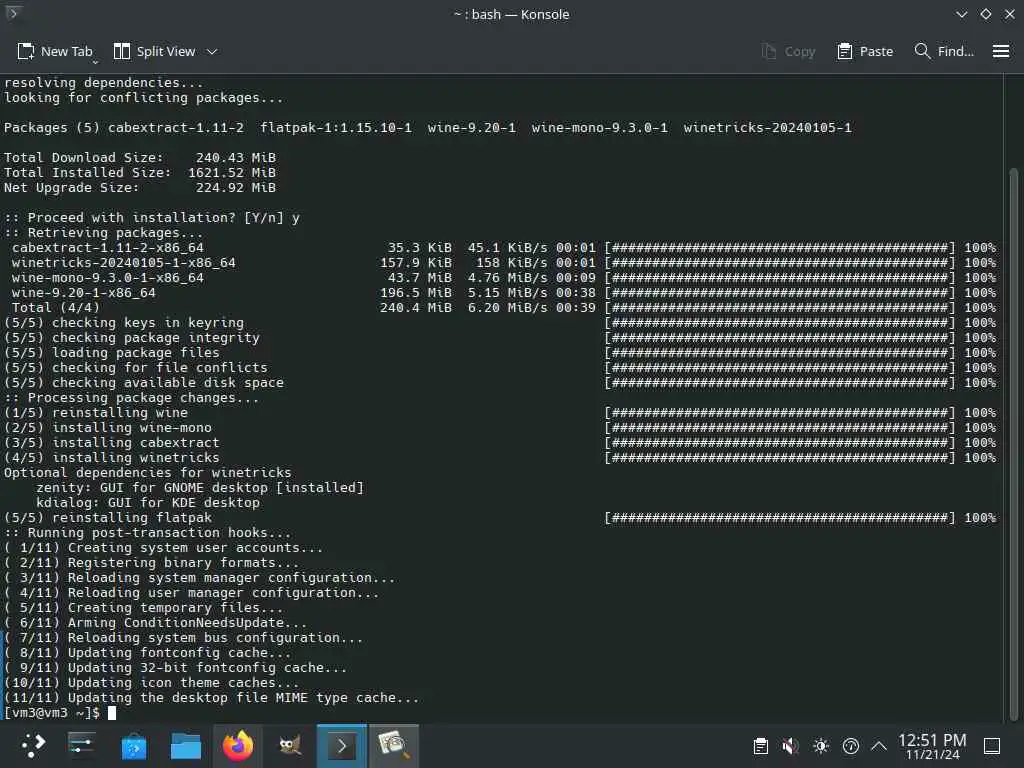
Task: Launch Discover software center from taskbar
Action: (134, 745)
